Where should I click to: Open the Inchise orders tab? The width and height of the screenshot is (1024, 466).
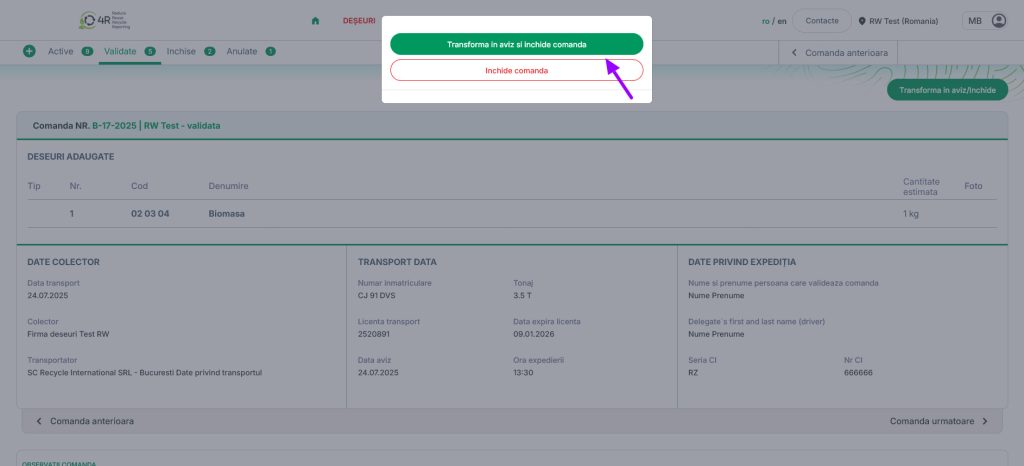181,51
